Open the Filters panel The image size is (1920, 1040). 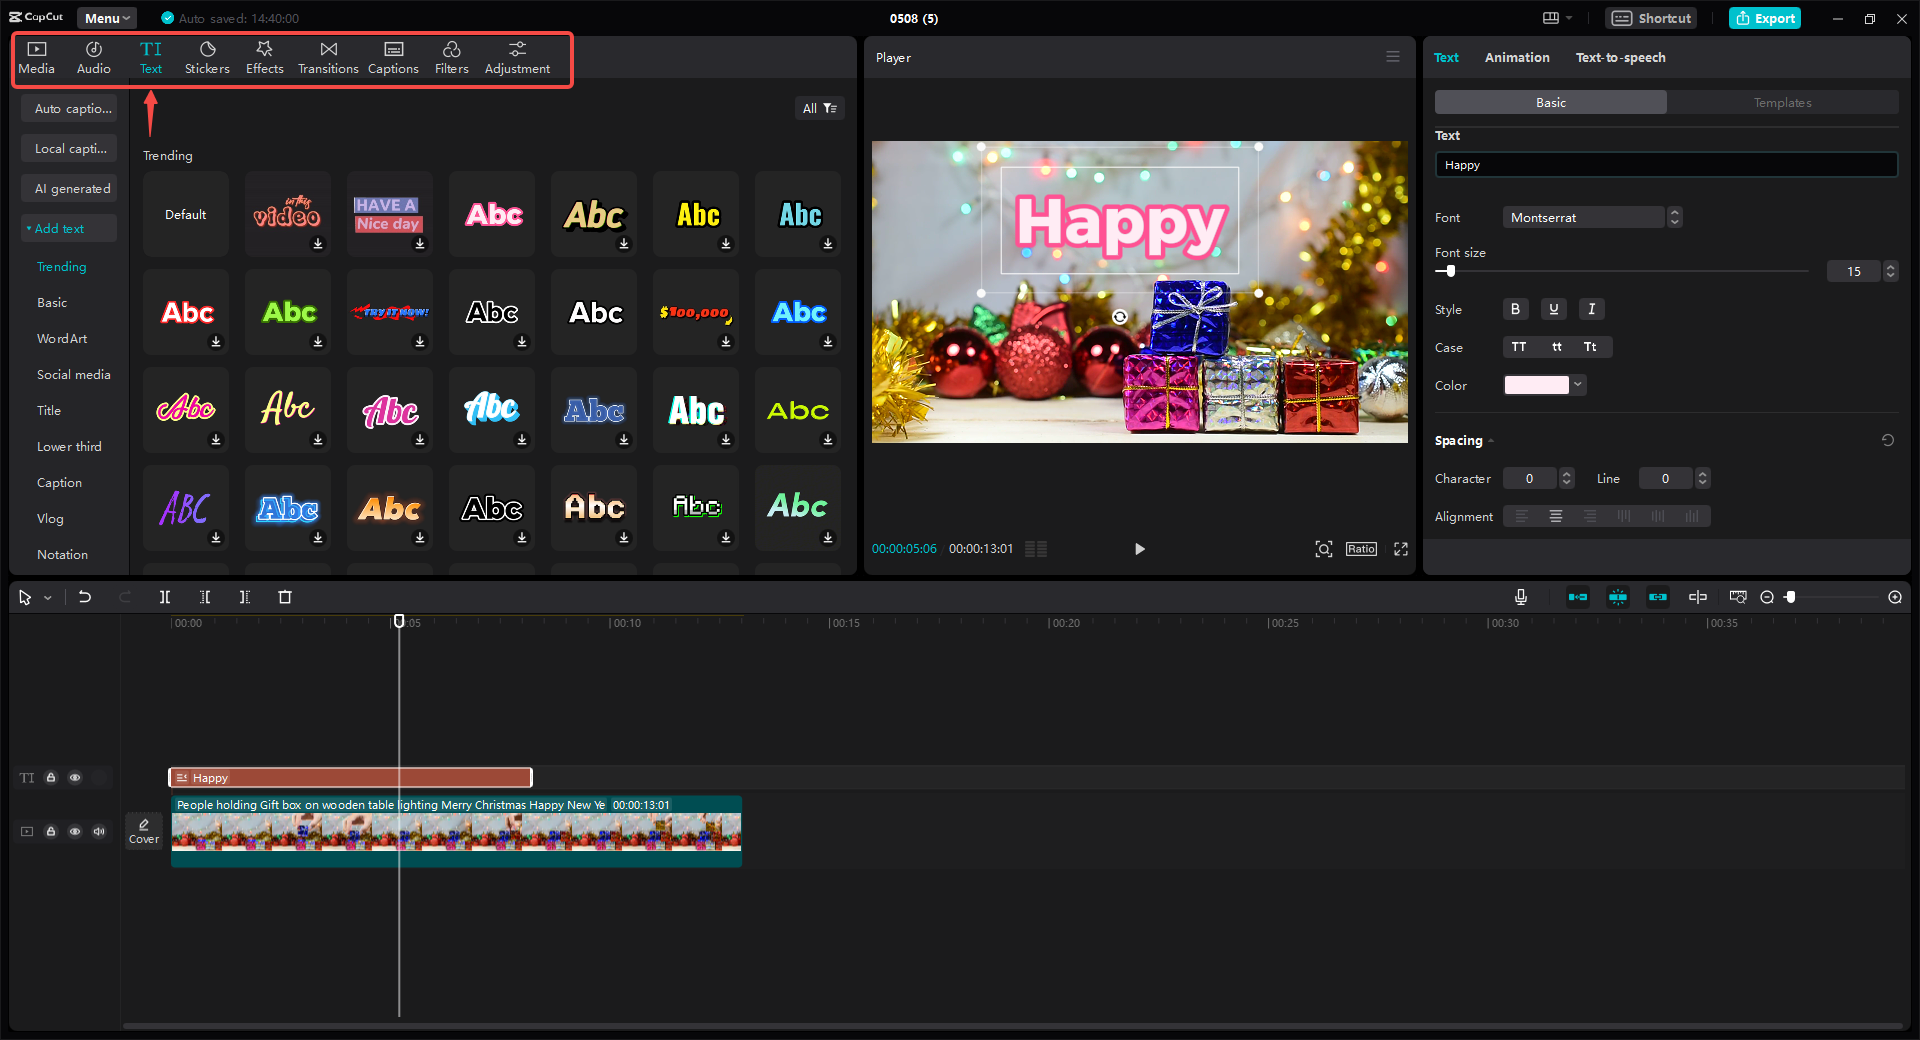tap(451, 56)
